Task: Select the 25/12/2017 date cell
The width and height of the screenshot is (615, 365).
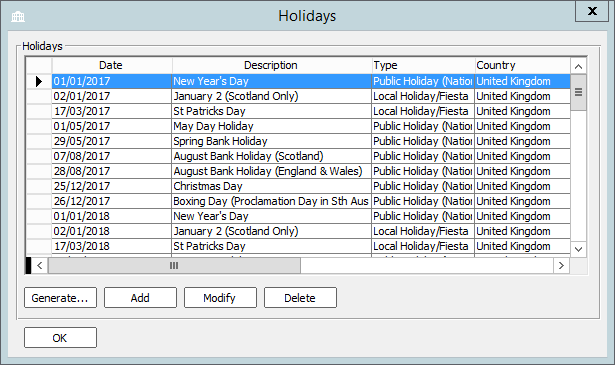Action: click(111, 186)
